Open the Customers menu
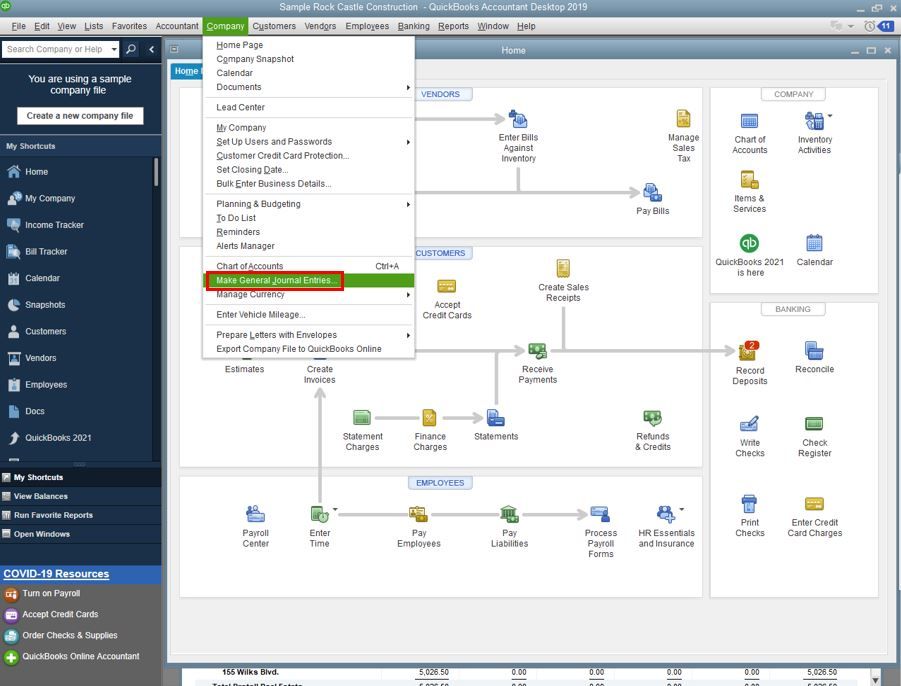This screenshot has width=901, height=686. (x=274, y=26)
